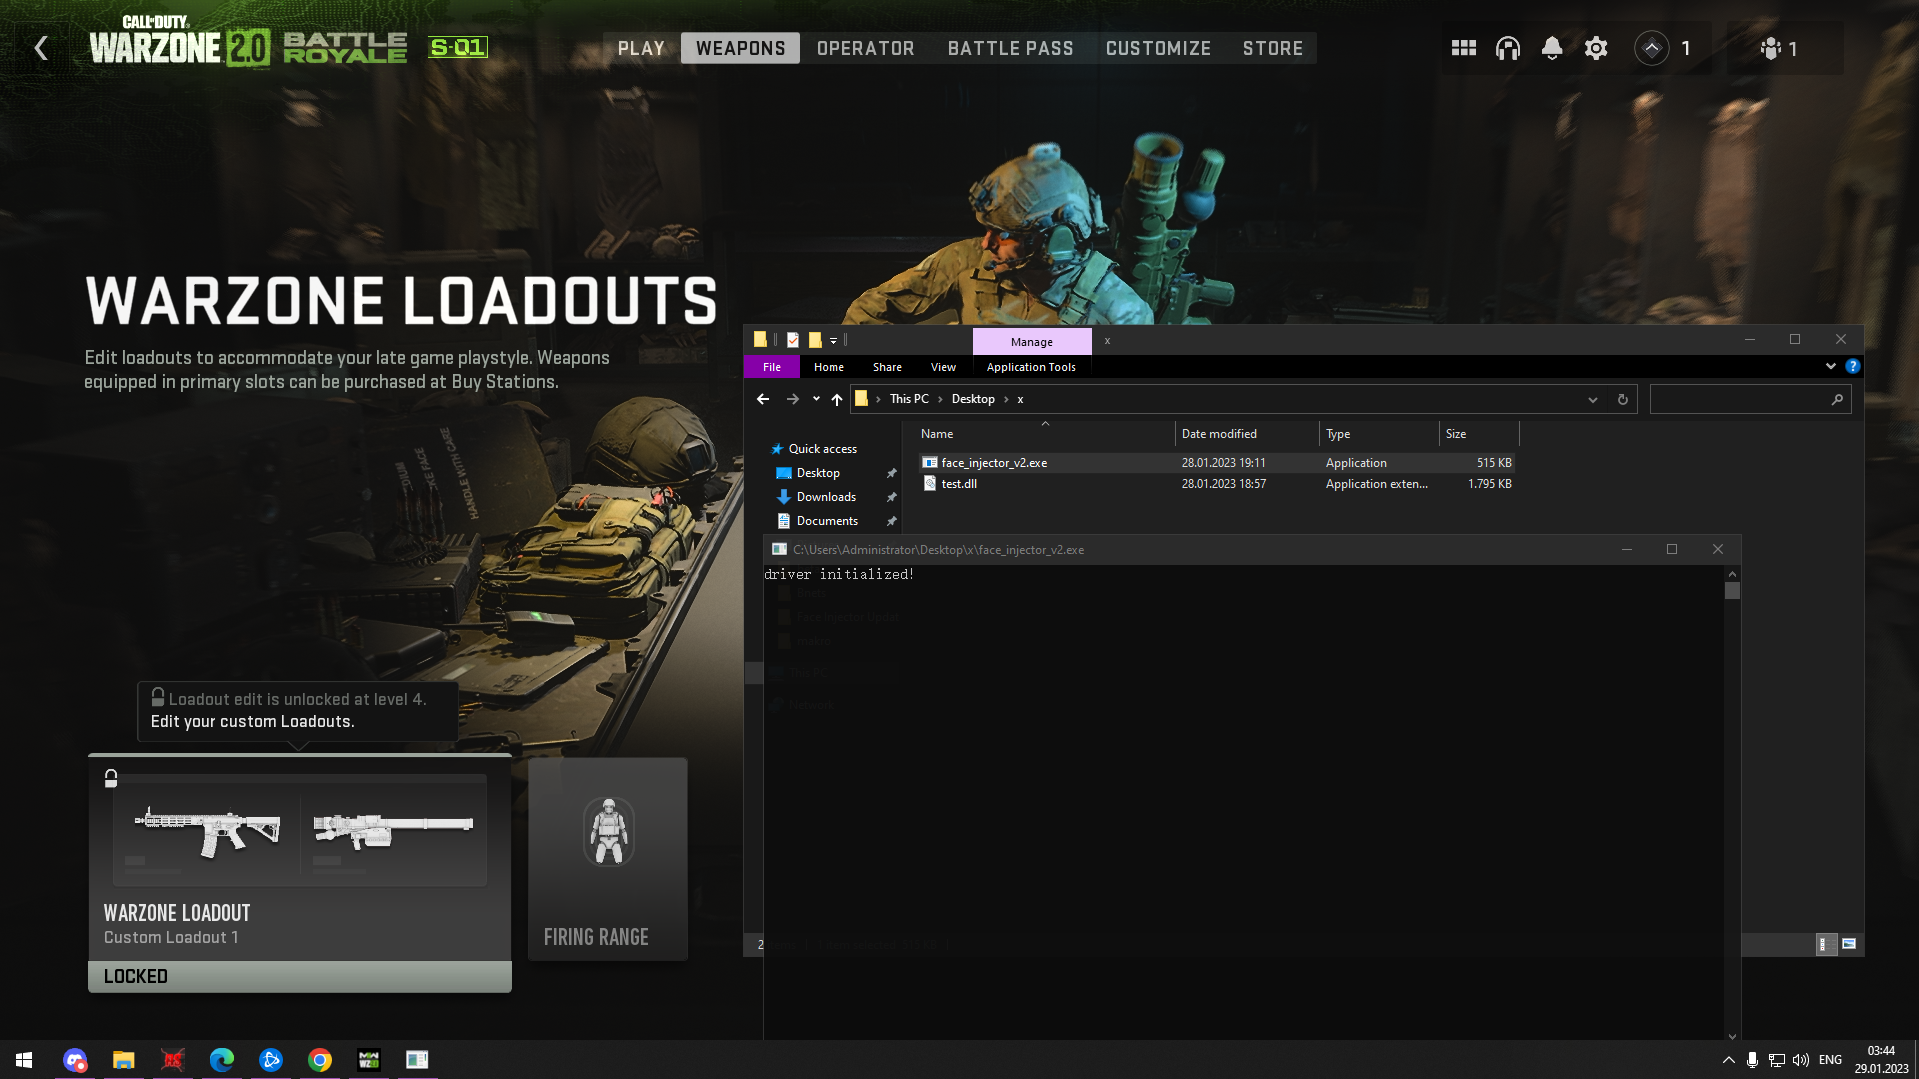Screen dimensions: 1919x1079
Task: Open the Share ribbon tab
Action: coord(887,367)
